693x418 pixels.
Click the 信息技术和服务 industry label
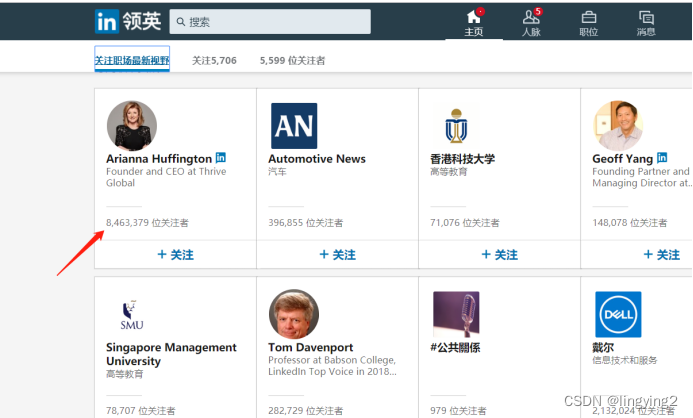(x=625, y=360)
